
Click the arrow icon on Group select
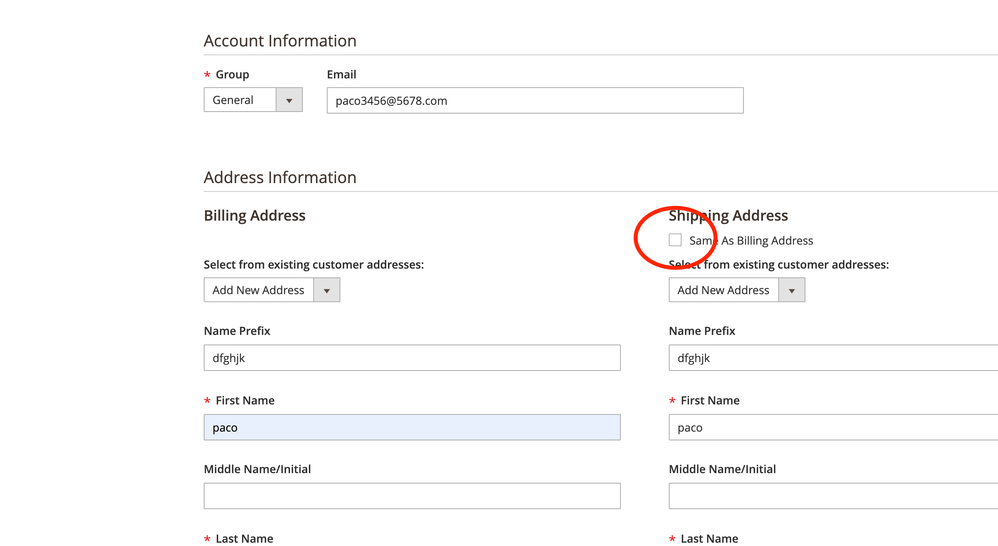click(289, 100)
